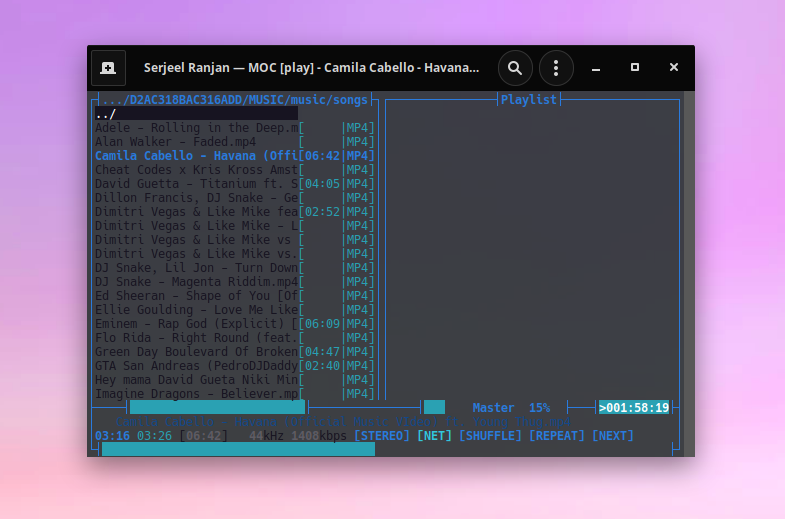Click the 02:40 duration of GTA San Andreas

pos(322,366)
